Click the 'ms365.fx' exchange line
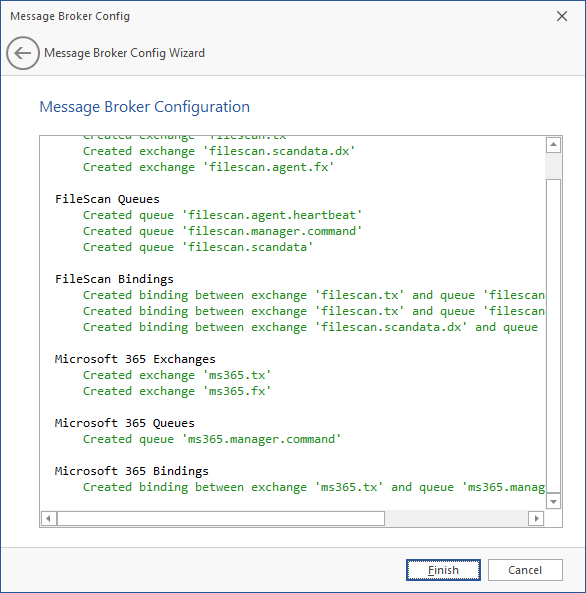This screenshot has width=586, height=593. 177,391
